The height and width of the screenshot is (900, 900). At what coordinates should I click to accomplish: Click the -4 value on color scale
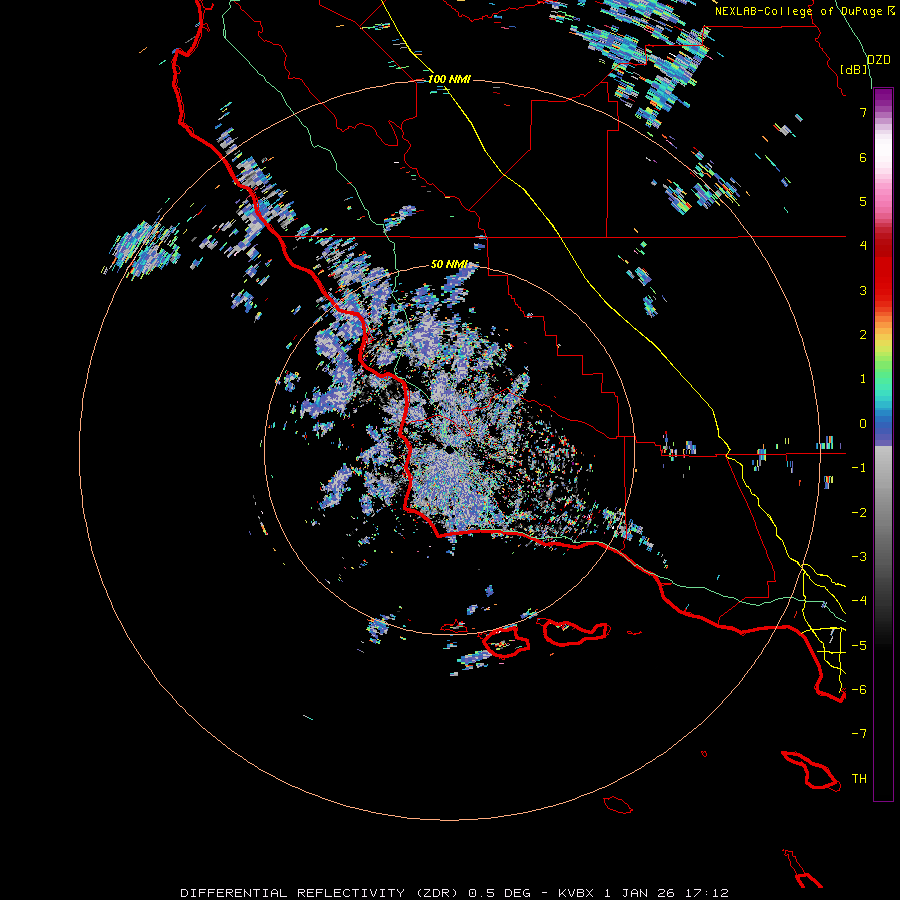point(859,601)
